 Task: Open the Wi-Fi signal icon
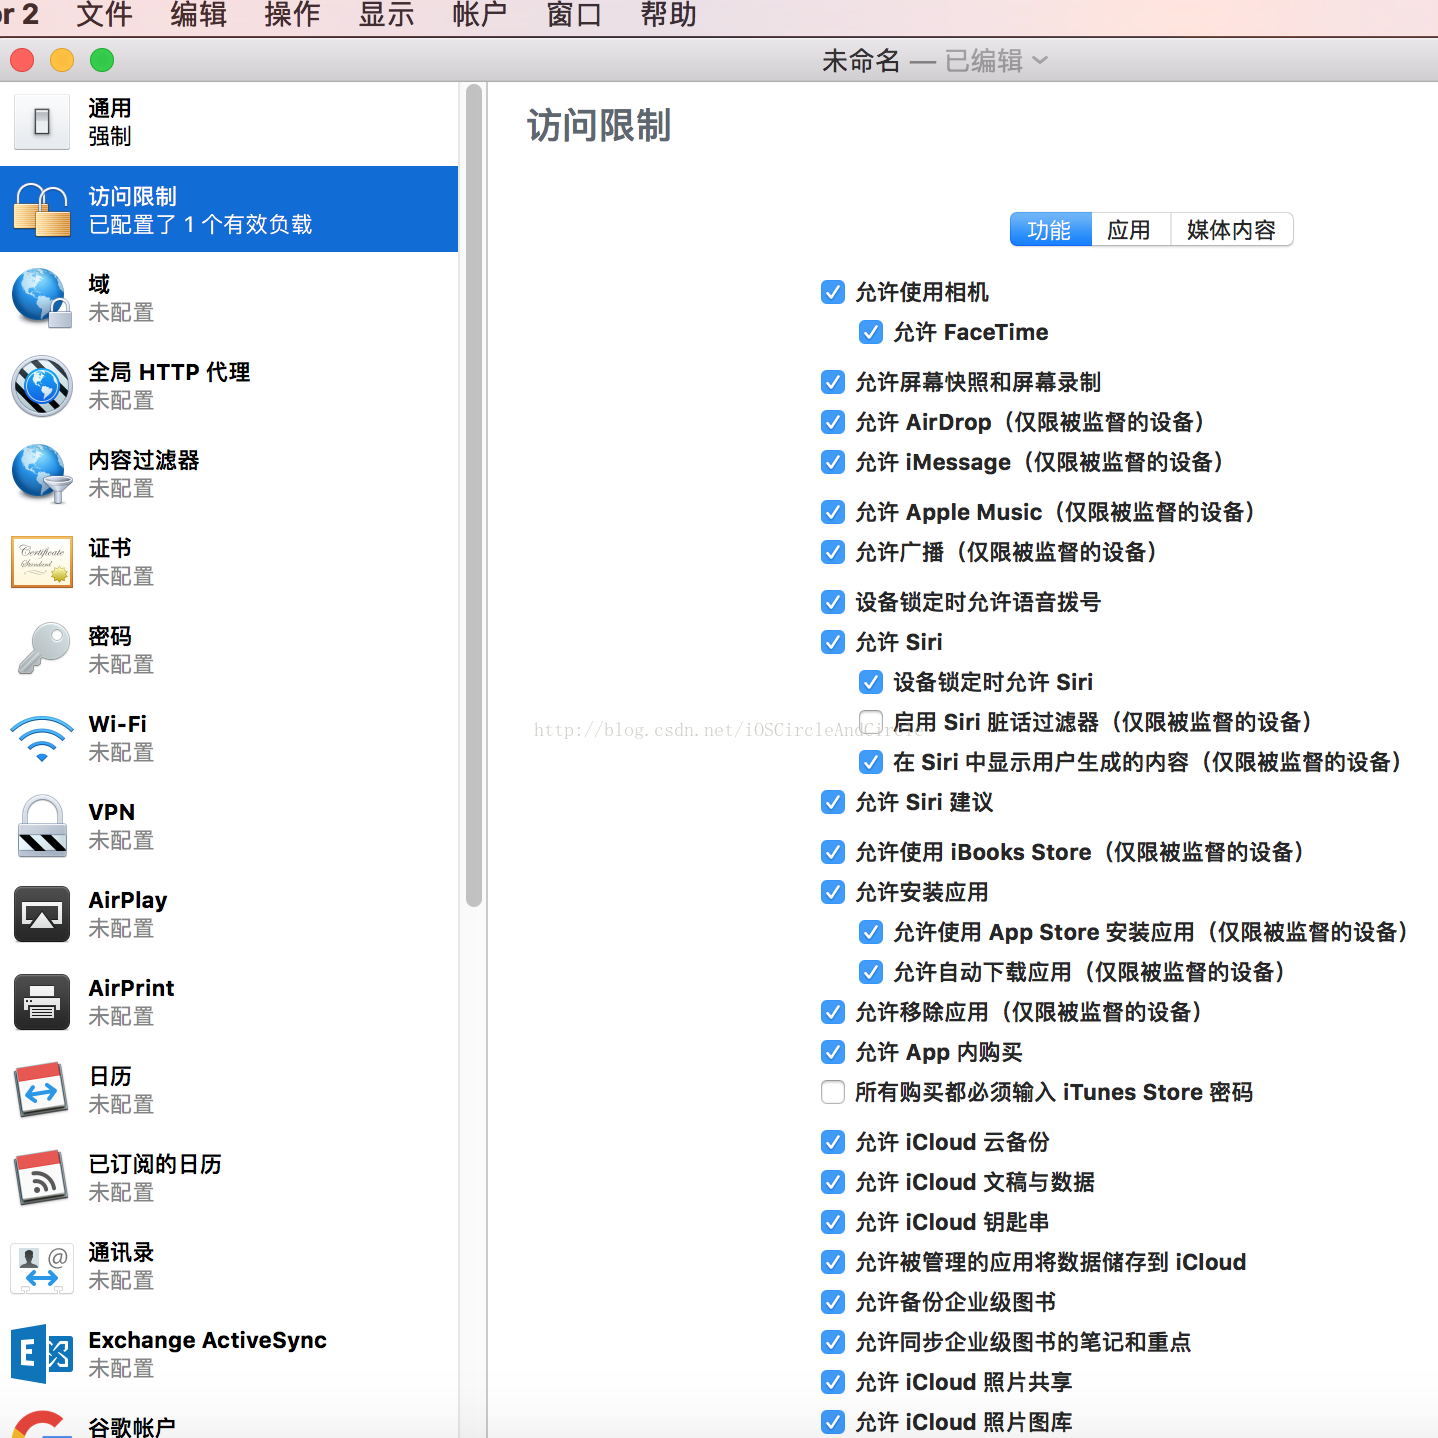point(42,738)
